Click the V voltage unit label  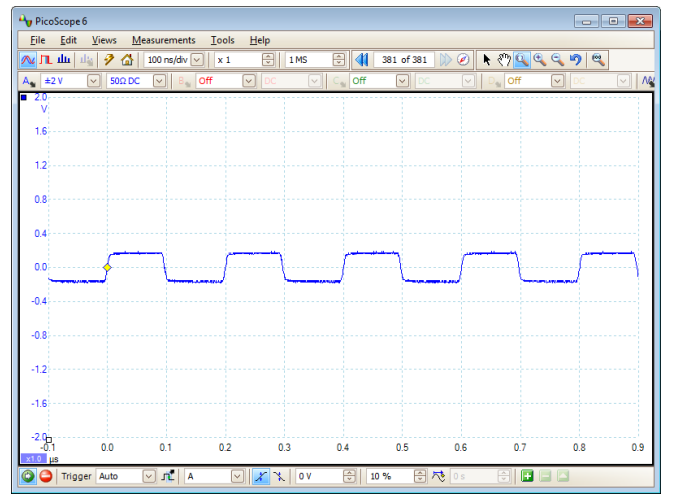44,109
